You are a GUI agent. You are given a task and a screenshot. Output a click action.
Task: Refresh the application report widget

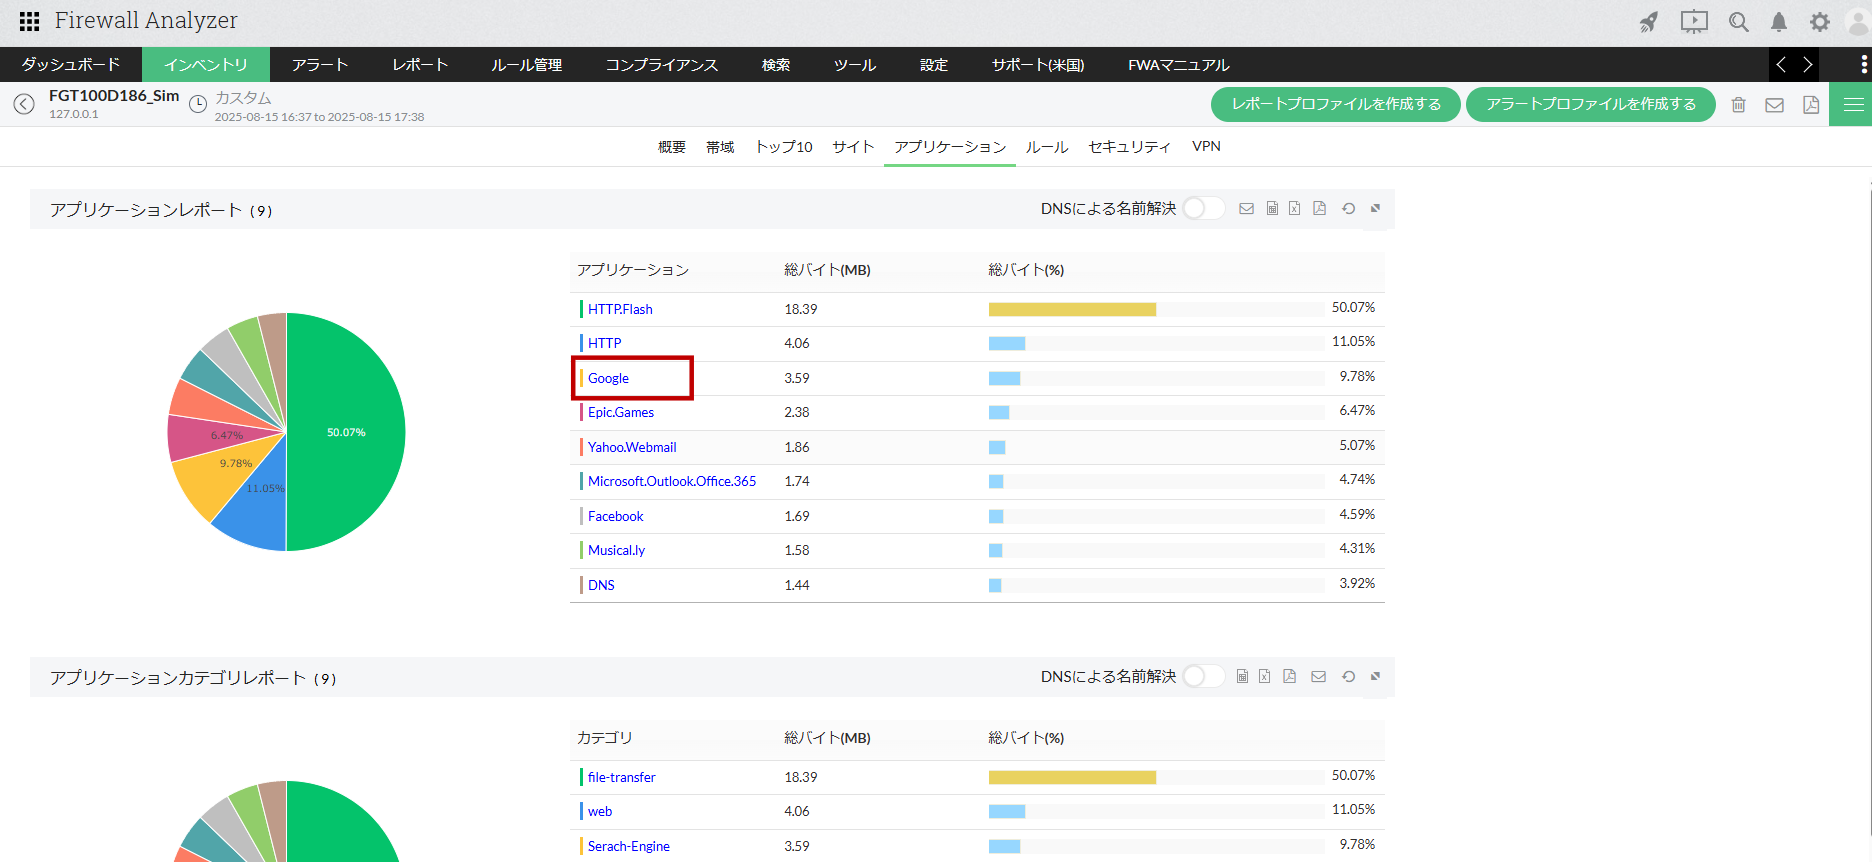tap(1348, 208)
